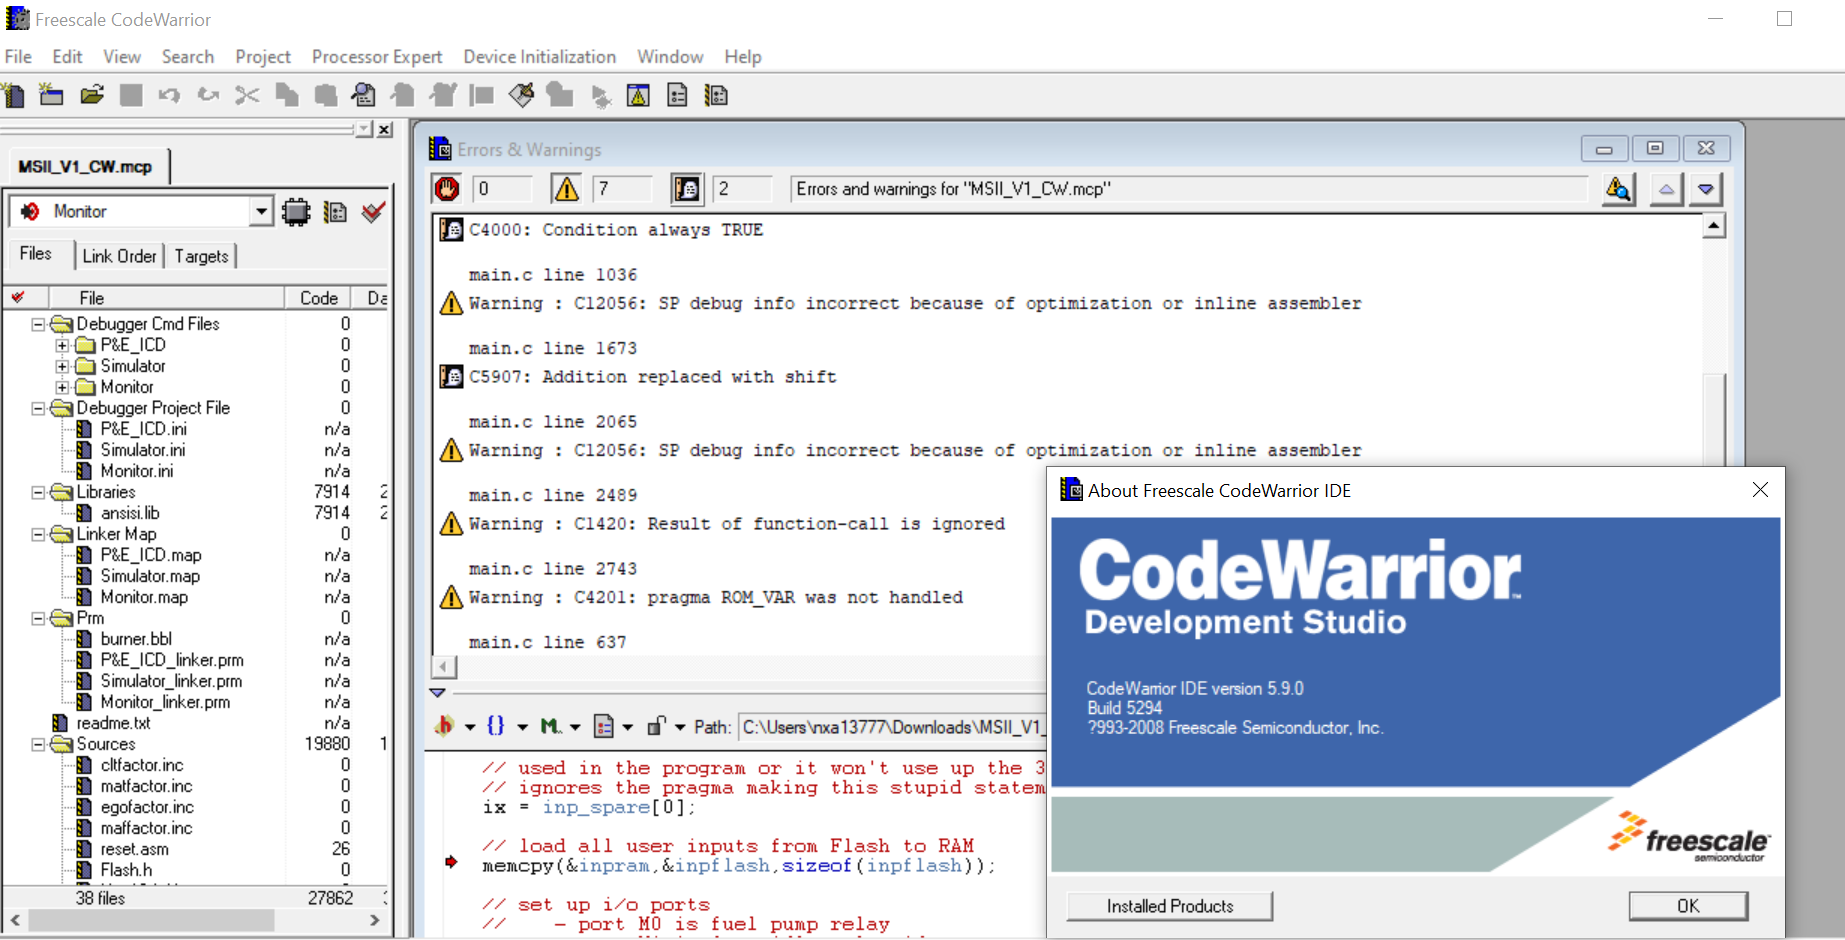Open the File menu

pos(18,57)
